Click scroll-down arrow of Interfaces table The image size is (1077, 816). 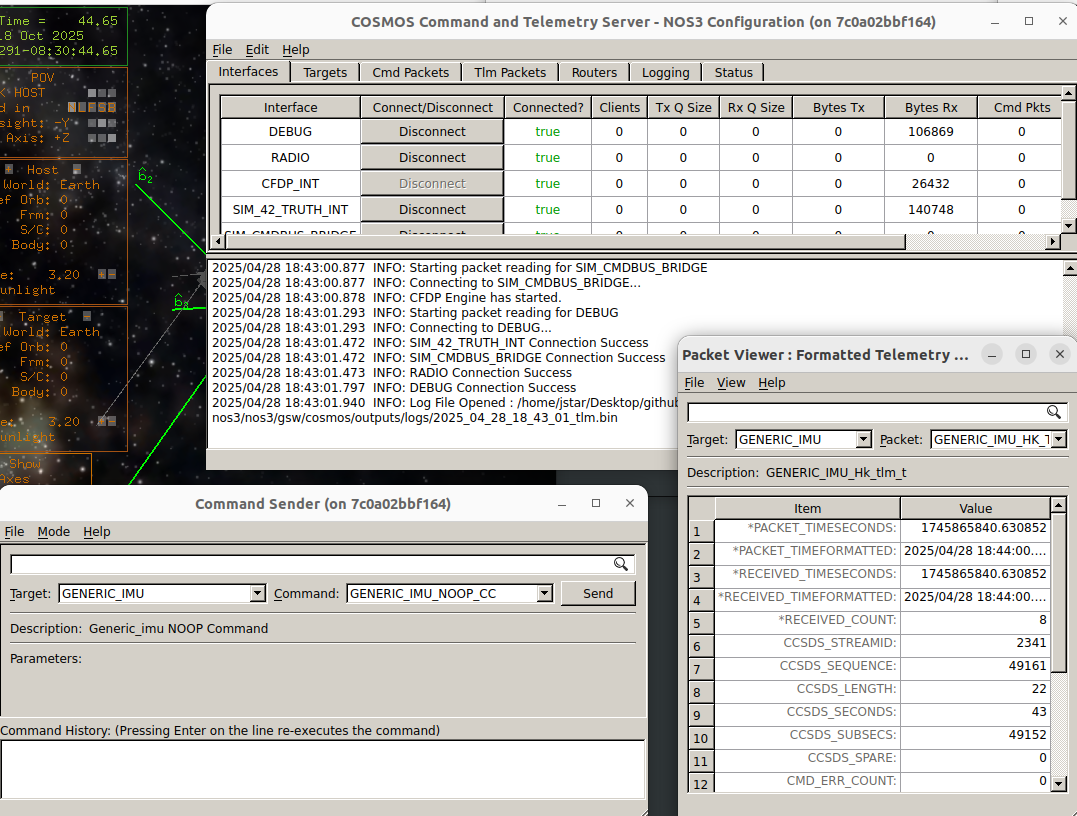(x=1068, y=225)
